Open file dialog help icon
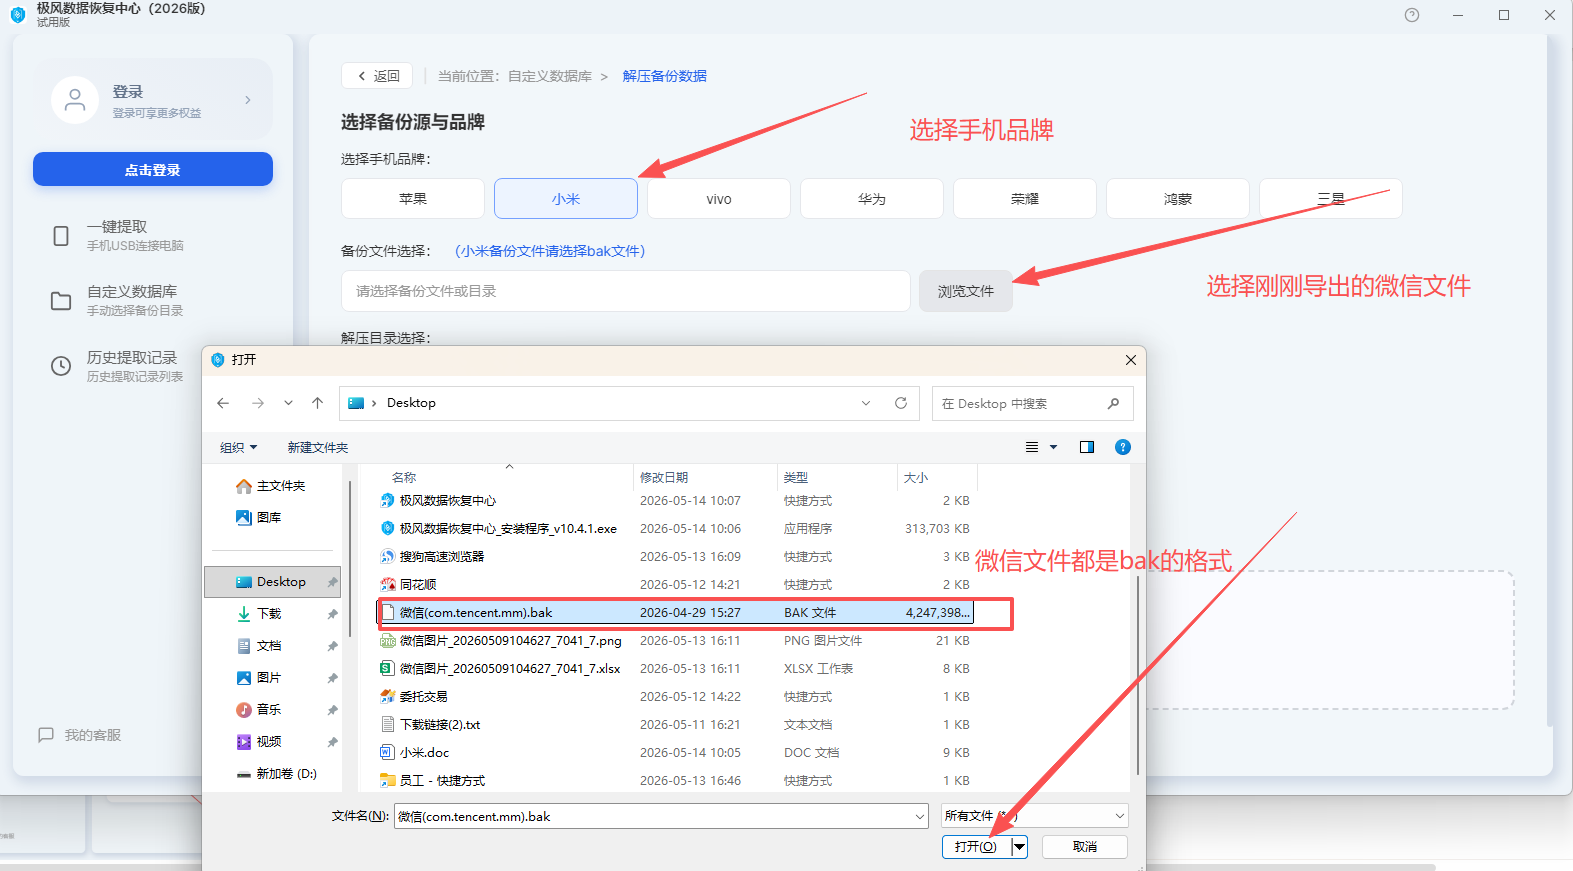This screenshot has width=1573, height=871. [1123, 447]
